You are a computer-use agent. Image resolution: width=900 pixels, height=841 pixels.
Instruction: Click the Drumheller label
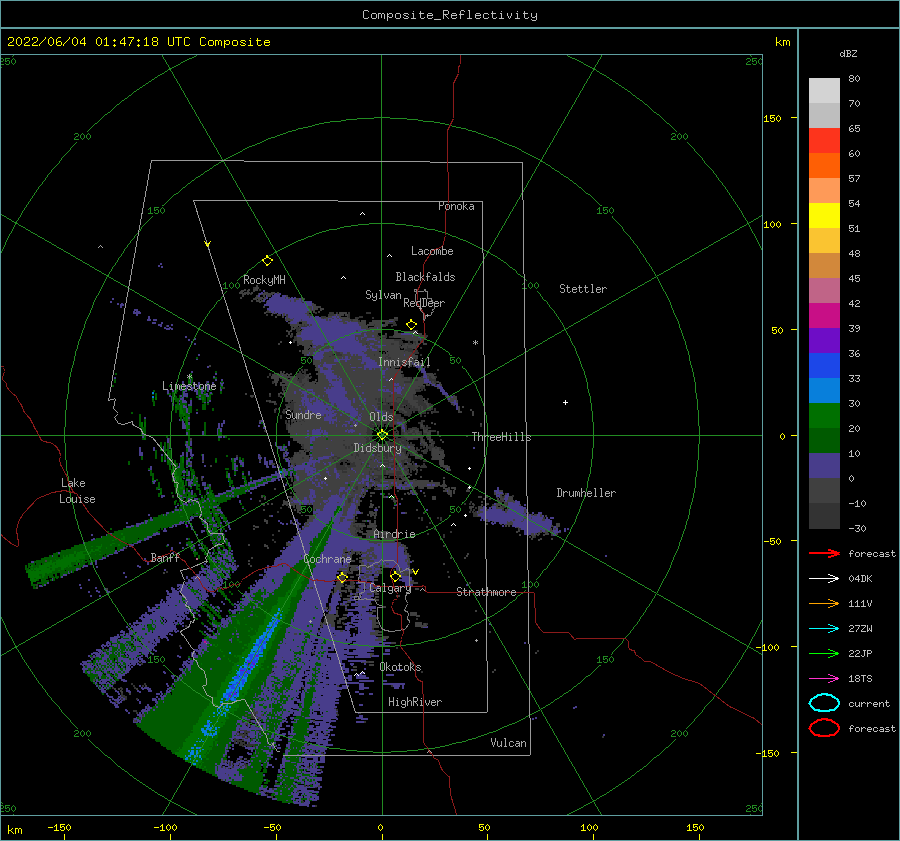click(x=586, y=493)
